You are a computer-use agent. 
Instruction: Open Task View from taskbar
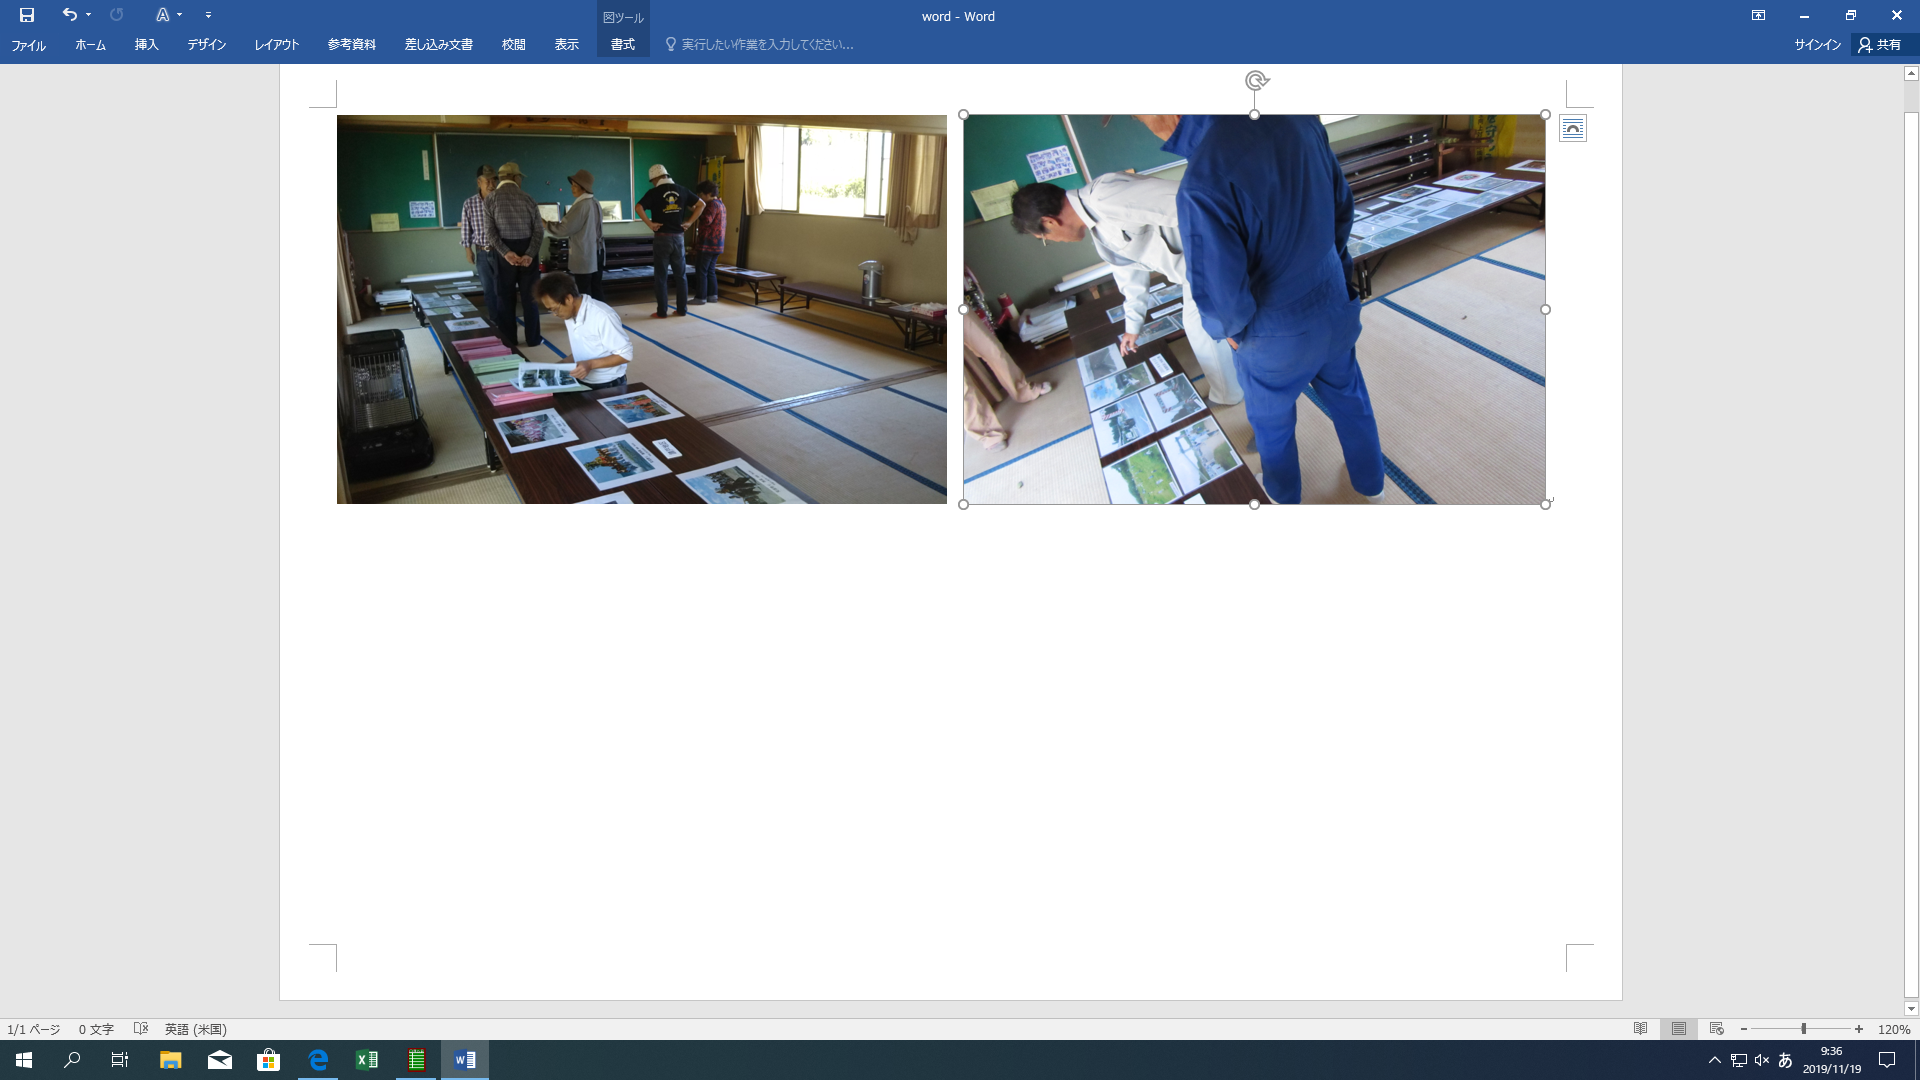point(120,1060)
